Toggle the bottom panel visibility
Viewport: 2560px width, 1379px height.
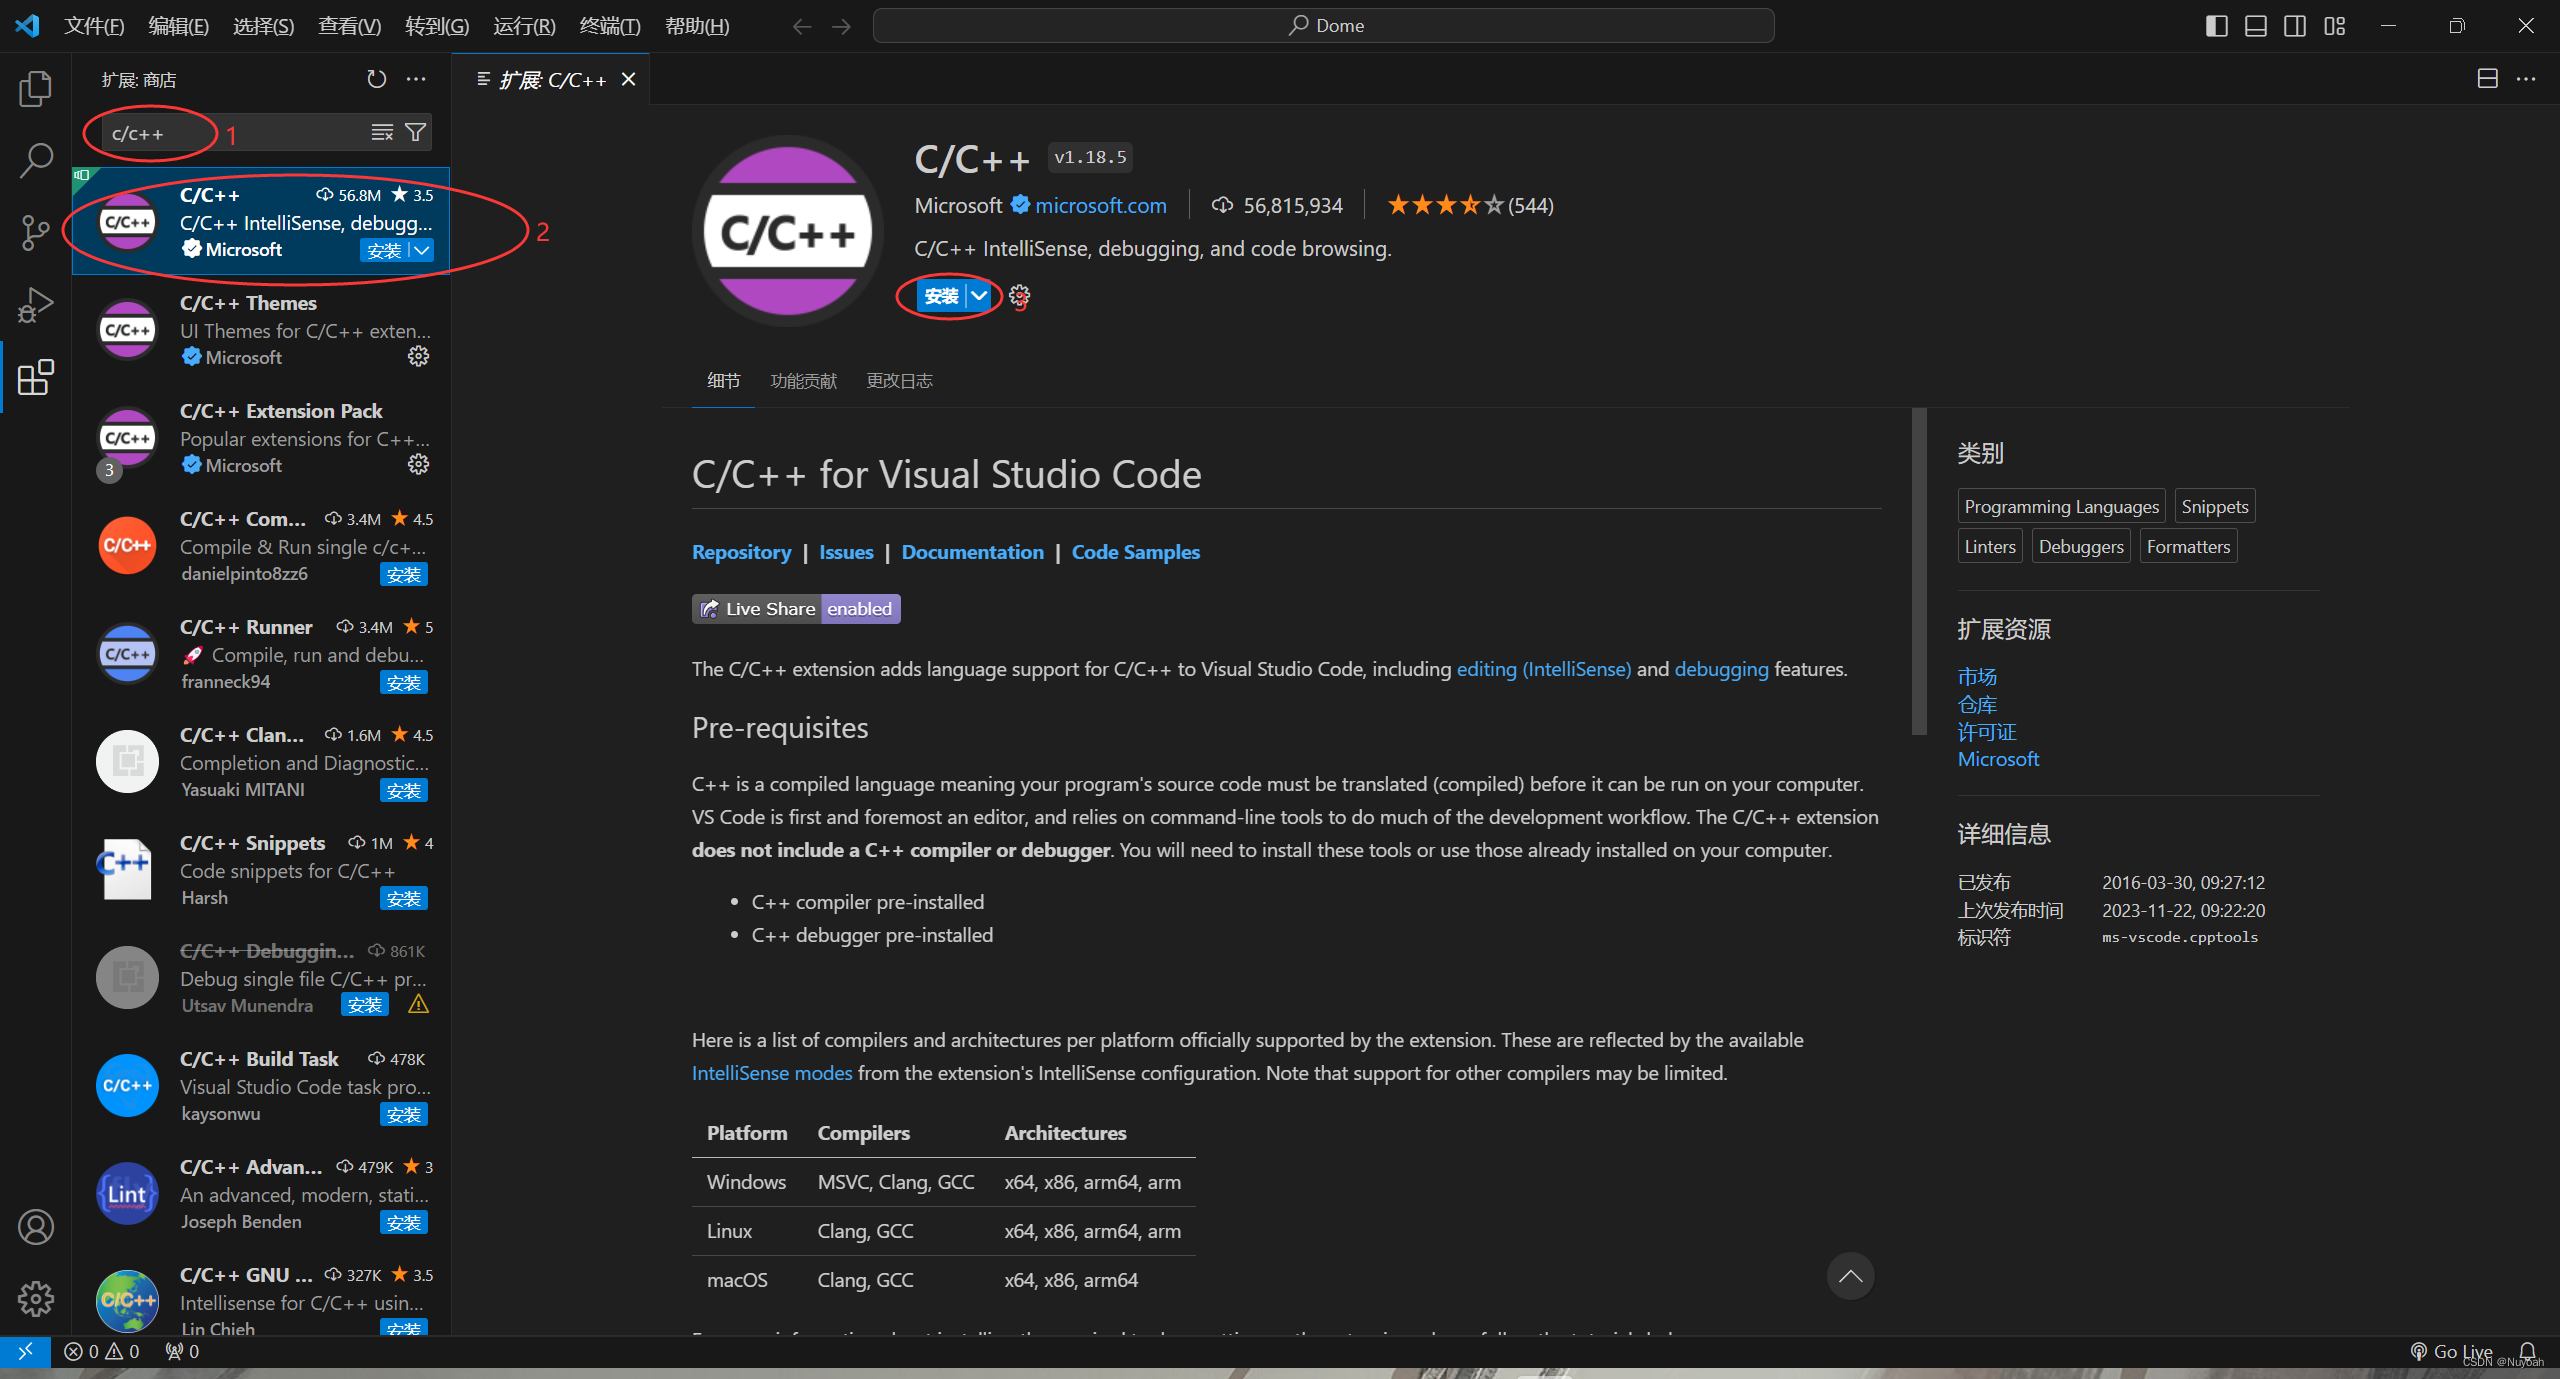pos(2256,26)
